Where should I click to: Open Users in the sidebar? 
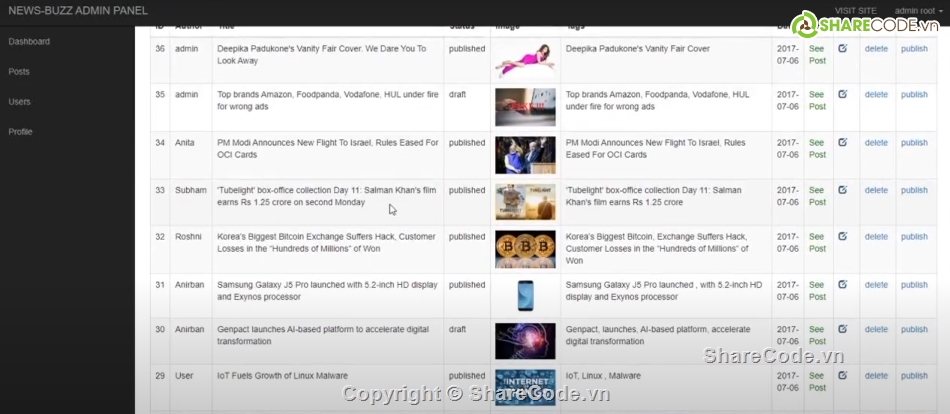coord(19,102)
